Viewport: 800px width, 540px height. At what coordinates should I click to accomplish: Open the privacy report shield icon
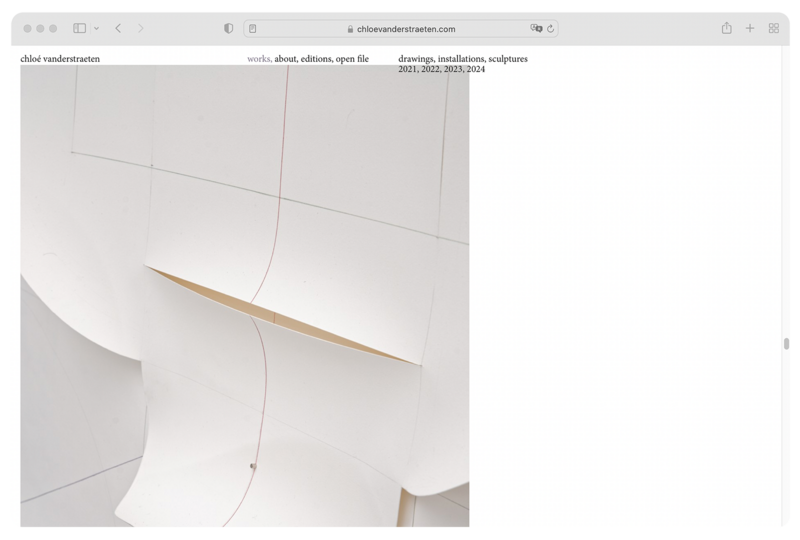[x=228, y=29]
